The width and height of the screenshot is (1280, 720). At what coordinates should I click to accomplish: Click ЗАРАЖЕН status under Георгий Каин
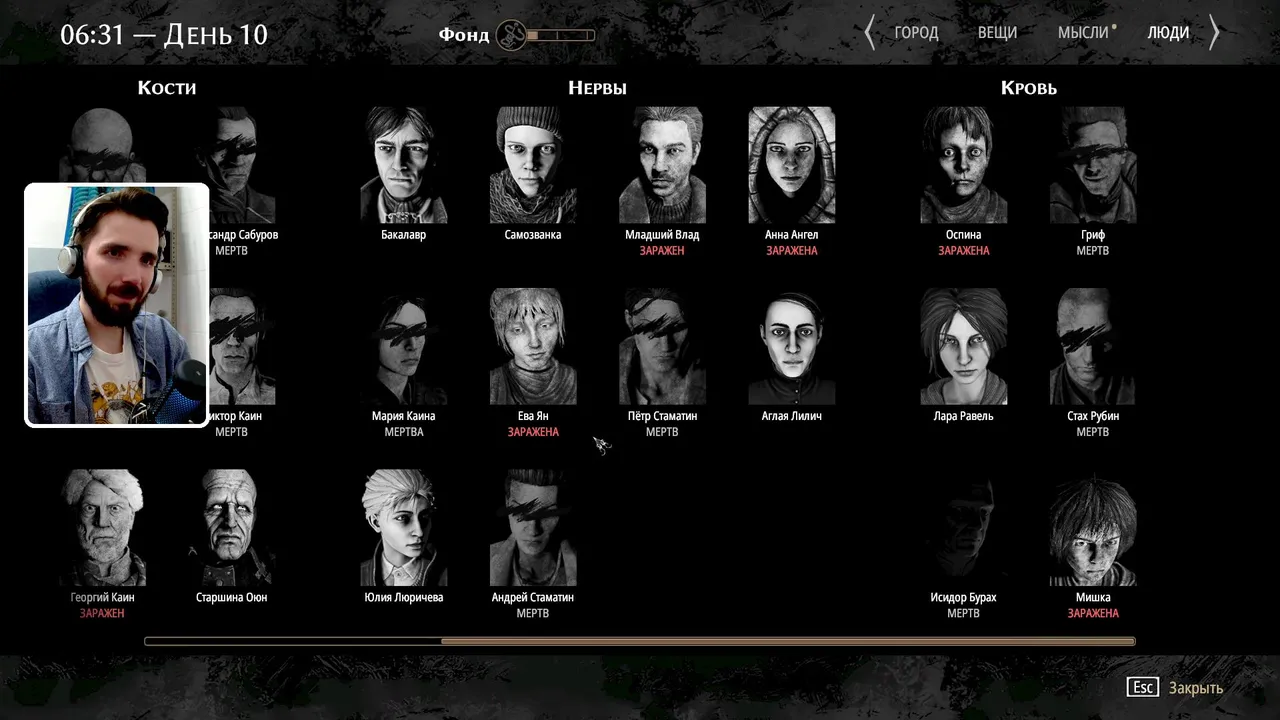point(102,613)
